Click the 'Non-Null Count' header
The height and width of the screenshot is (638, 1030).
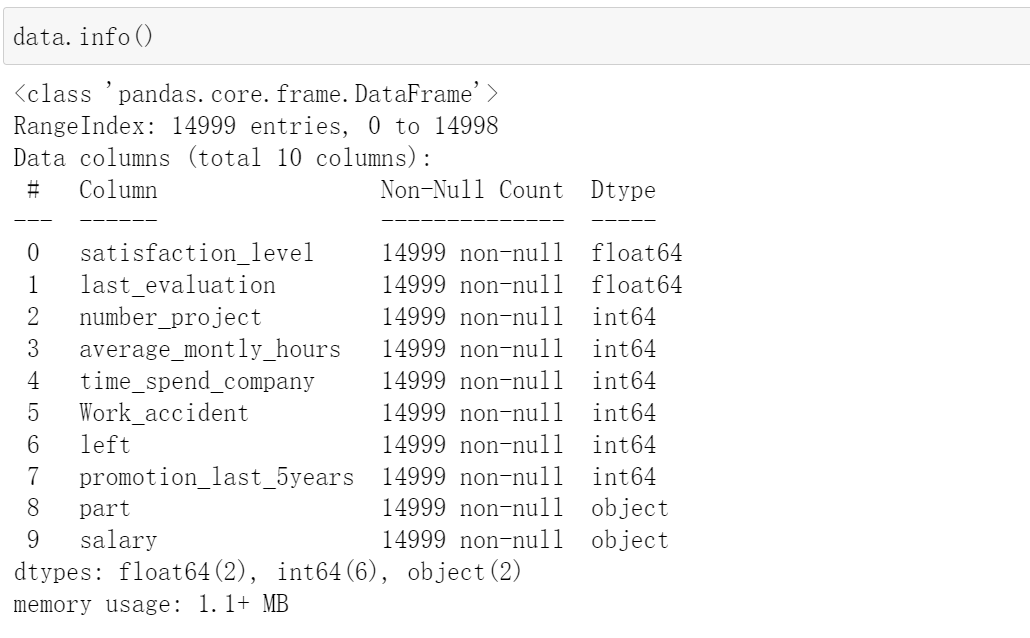click(x=472, y=190)
